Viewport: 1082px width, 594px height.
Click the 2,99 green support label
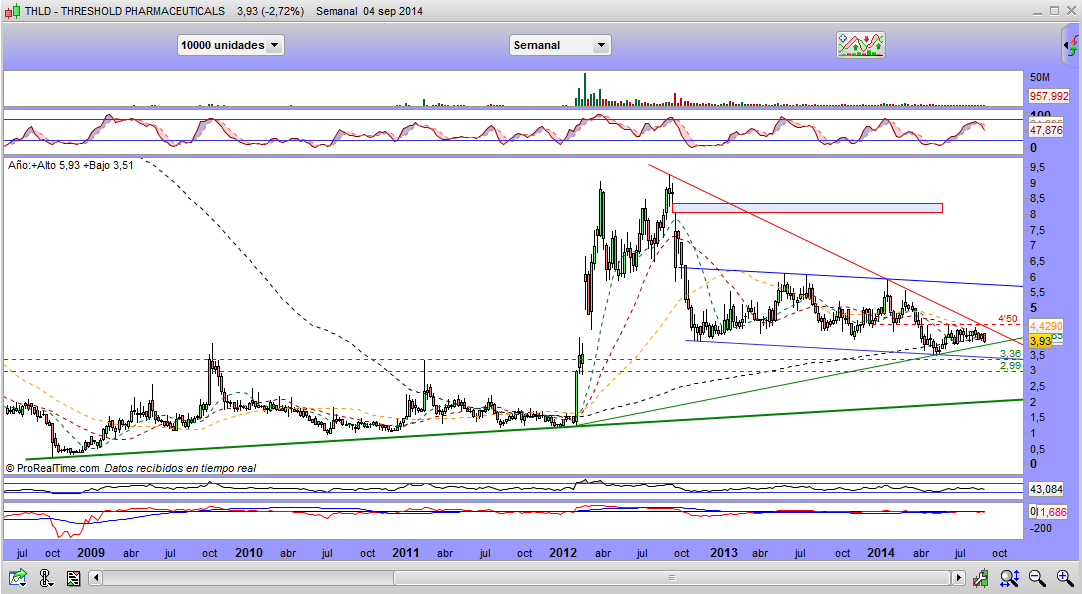click(1010, 366)
